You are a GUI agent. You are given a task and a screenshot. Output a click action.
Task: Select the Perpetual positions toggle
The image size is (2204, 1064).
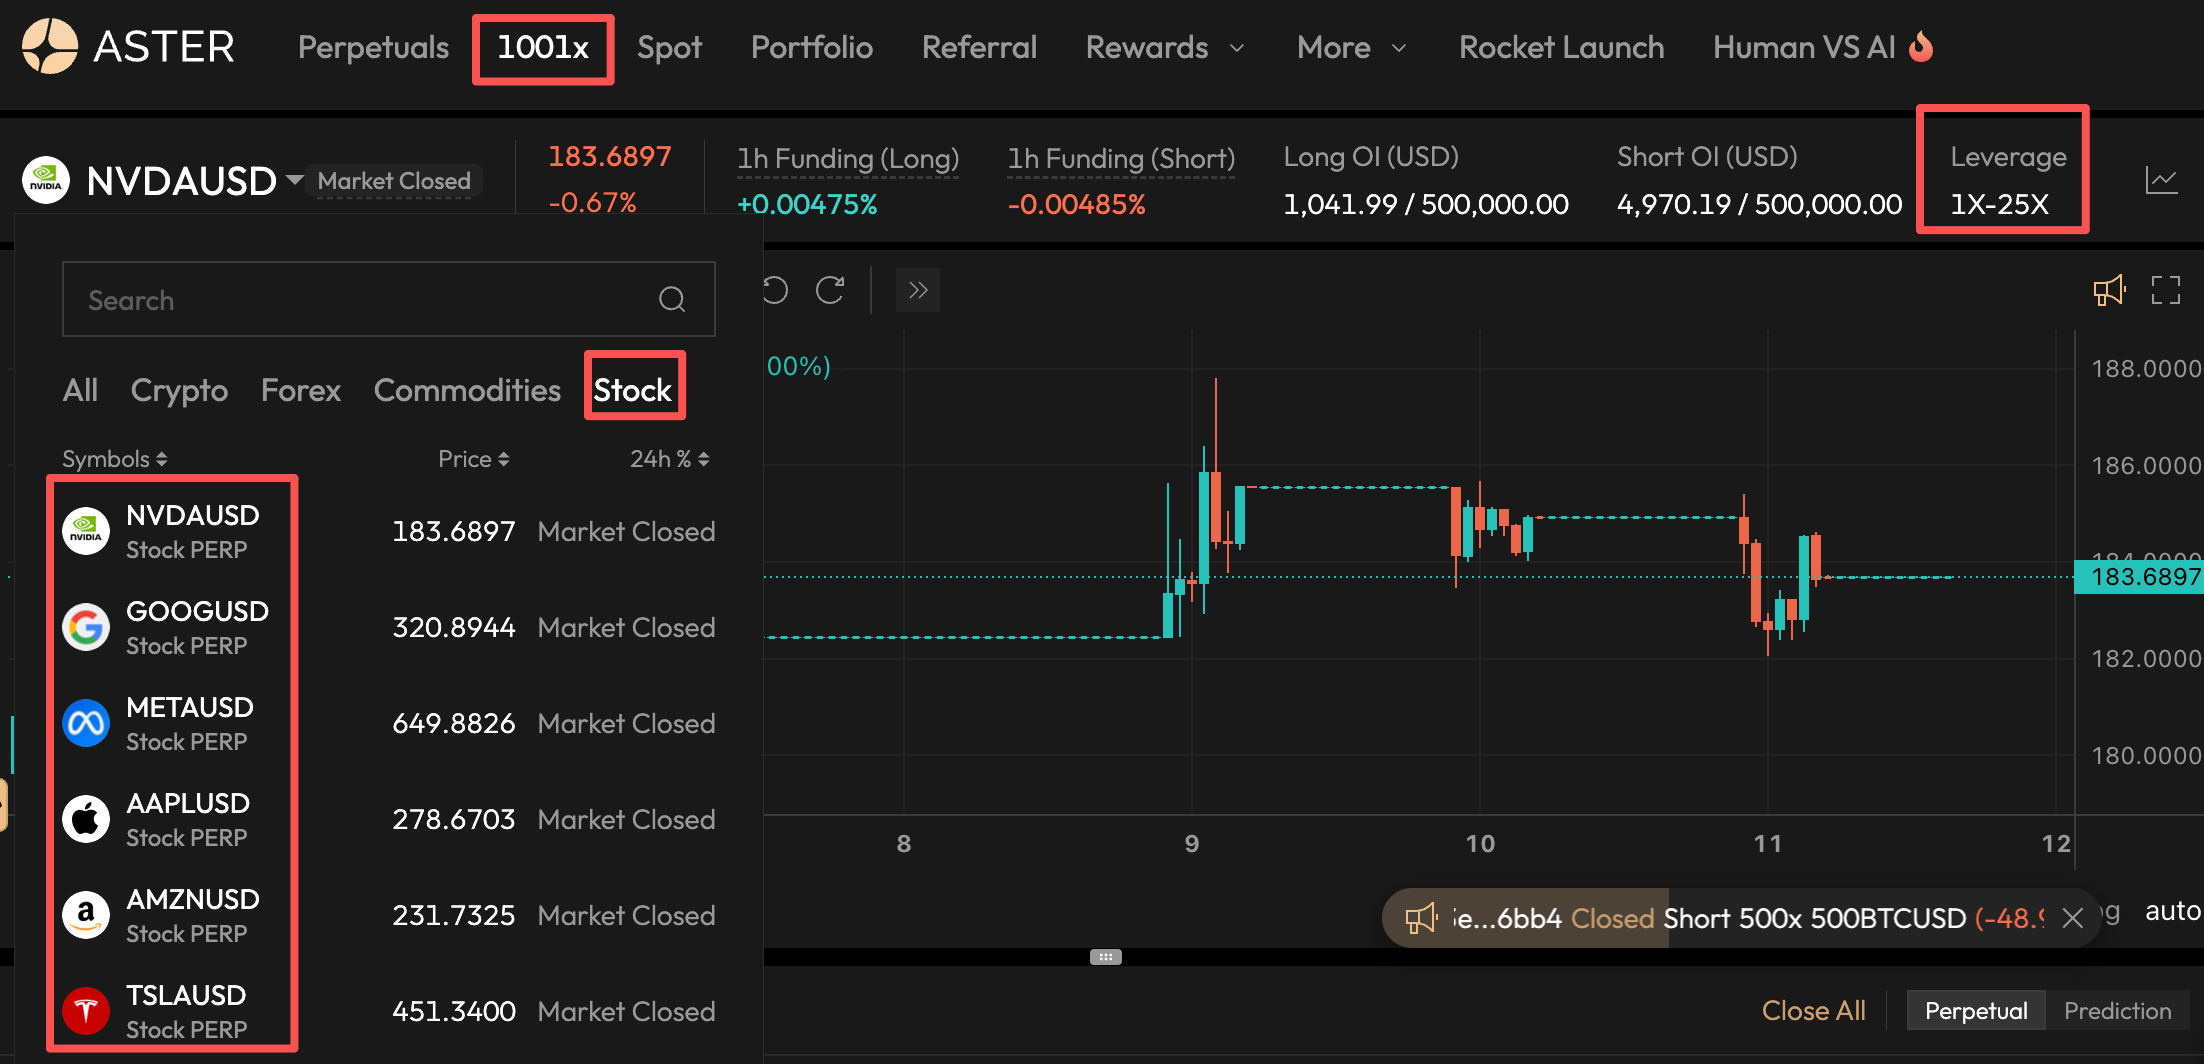[1976, 1011]
